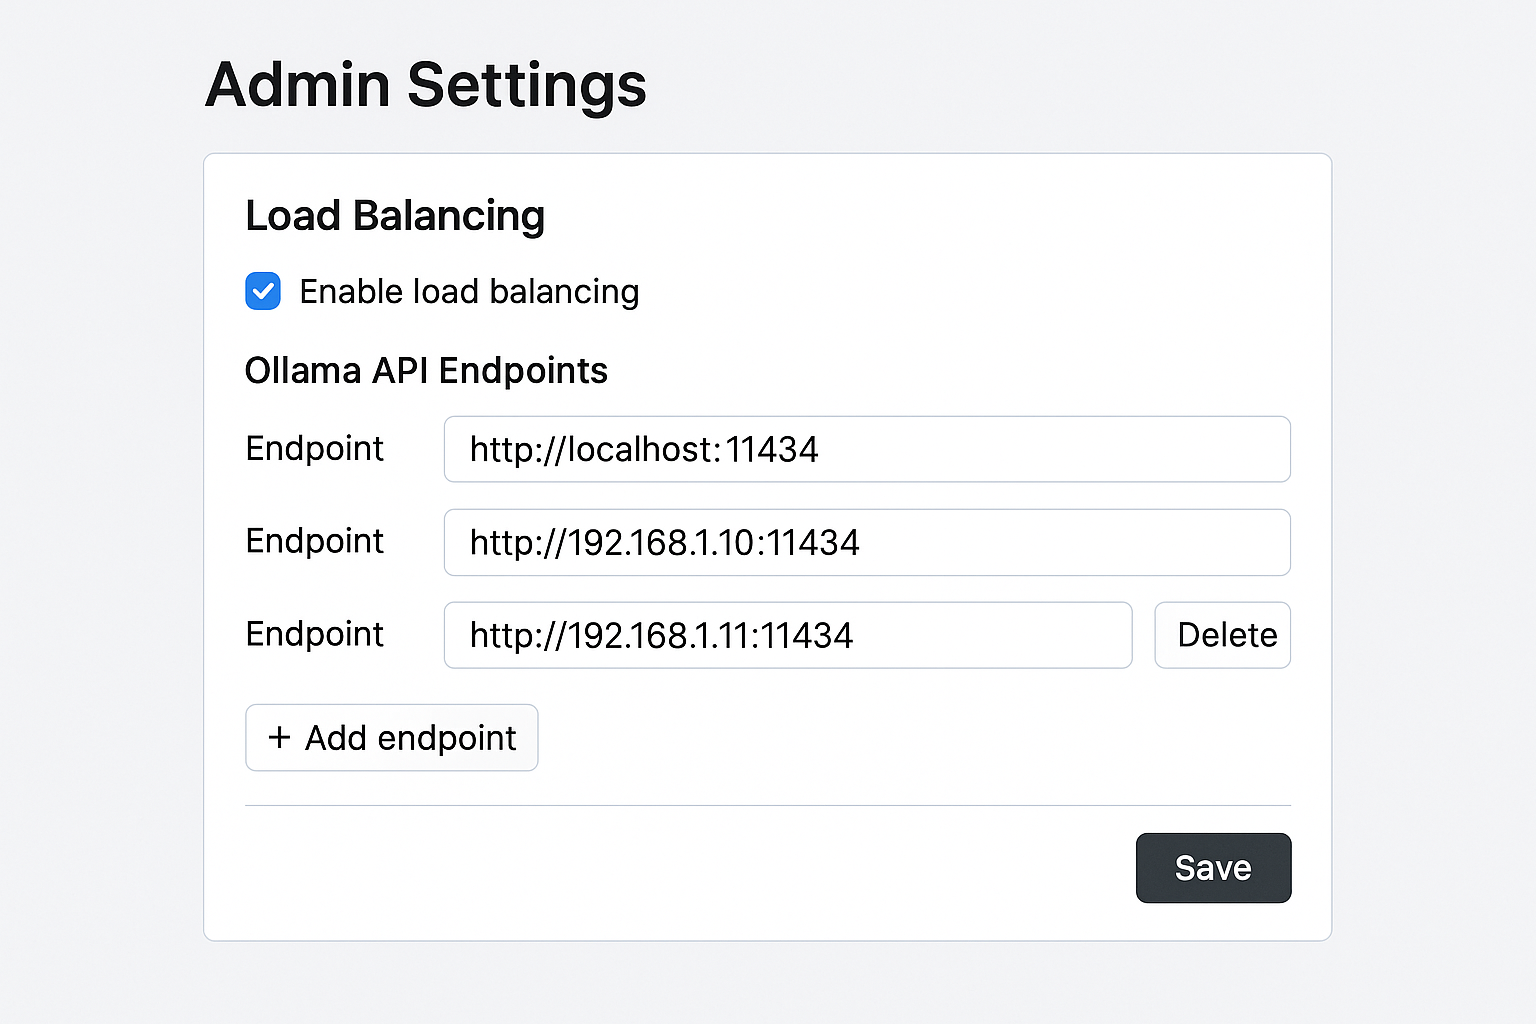Click the Endpoint label on the third row

click(x=314, y=634)
